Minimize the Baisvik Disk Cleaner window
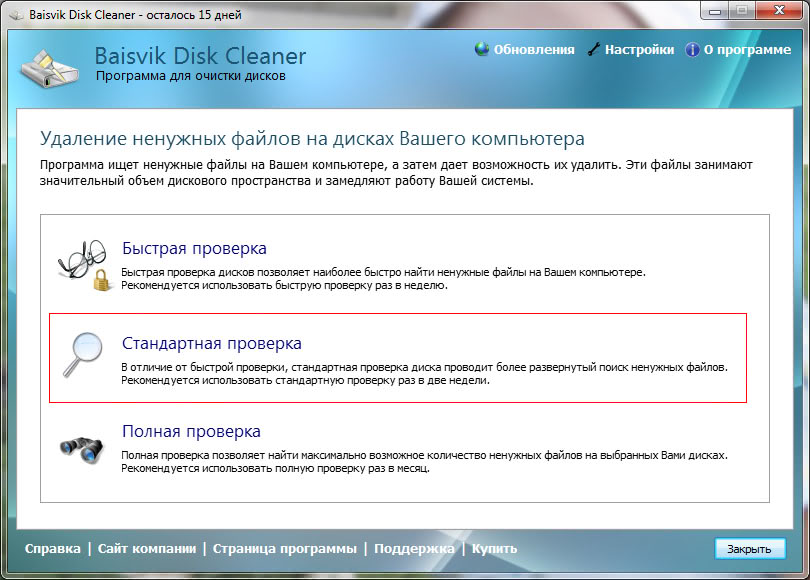This screenshot has height=580, width=810. 715,11
